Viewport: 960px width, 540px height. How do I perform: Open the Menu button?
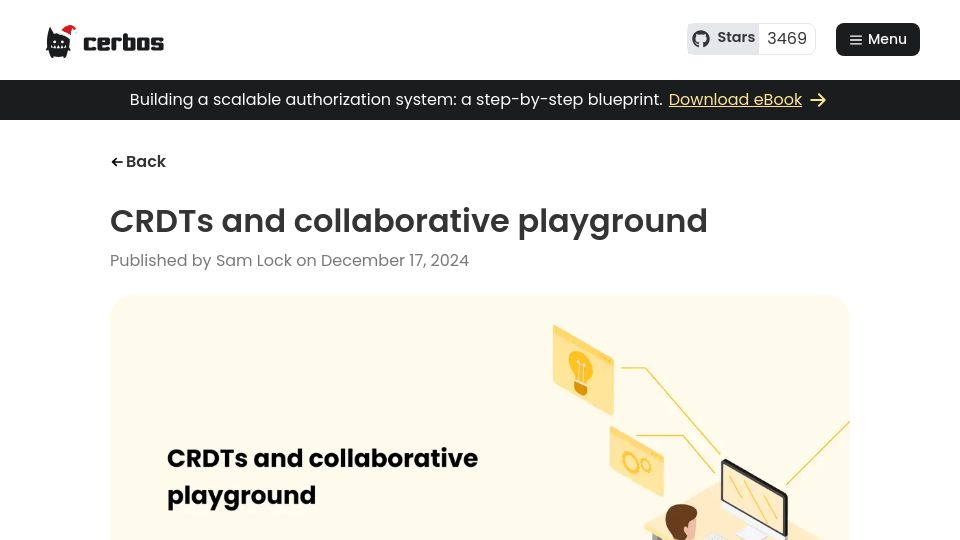coord(877,39)
